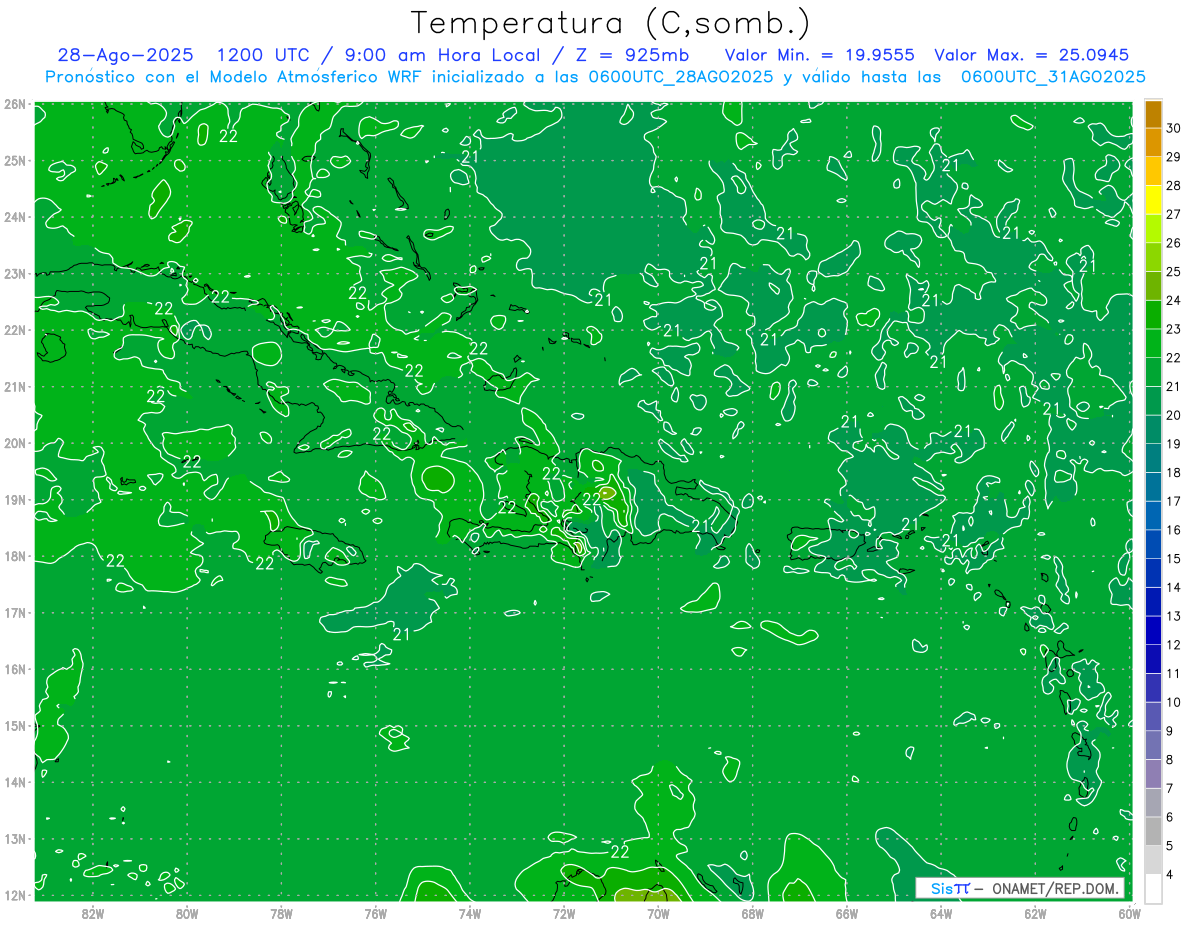Pick the lime scale band between 26 and 27

[1153, 228]
